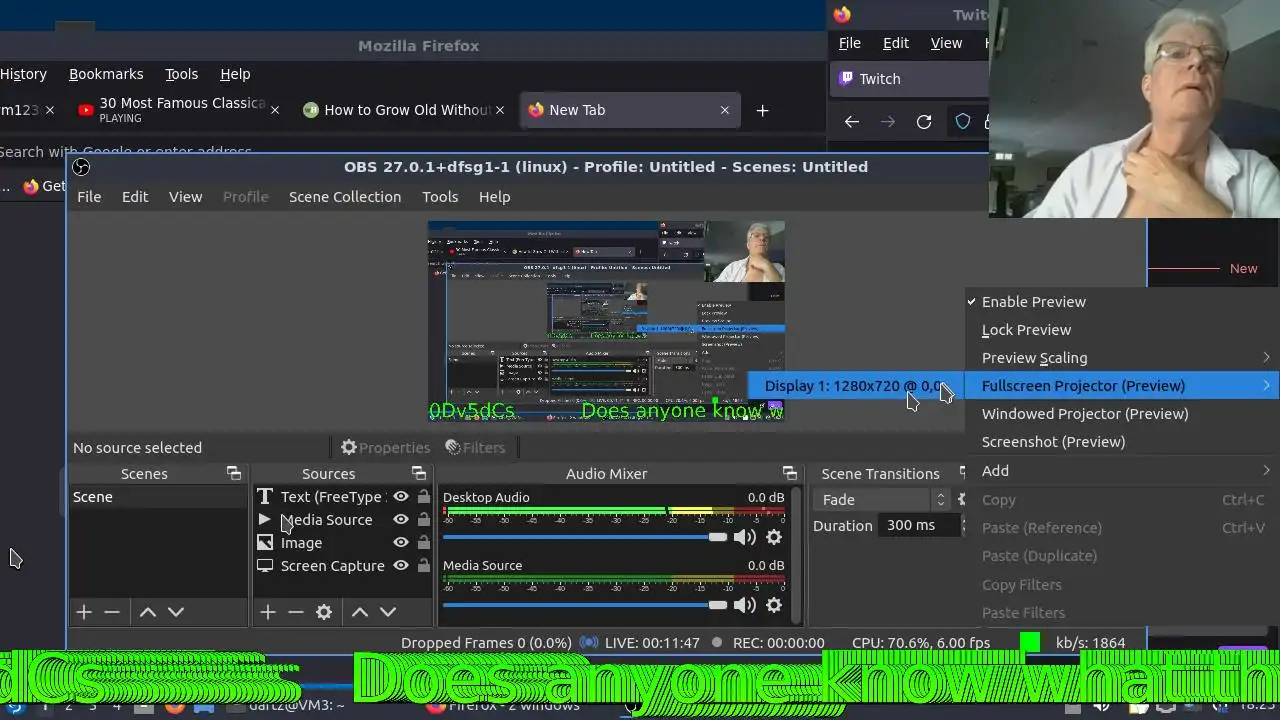Undock the Audio Mixer panel
The height and width of the screenshot is (720, 1280).
[x=790, y=473]
